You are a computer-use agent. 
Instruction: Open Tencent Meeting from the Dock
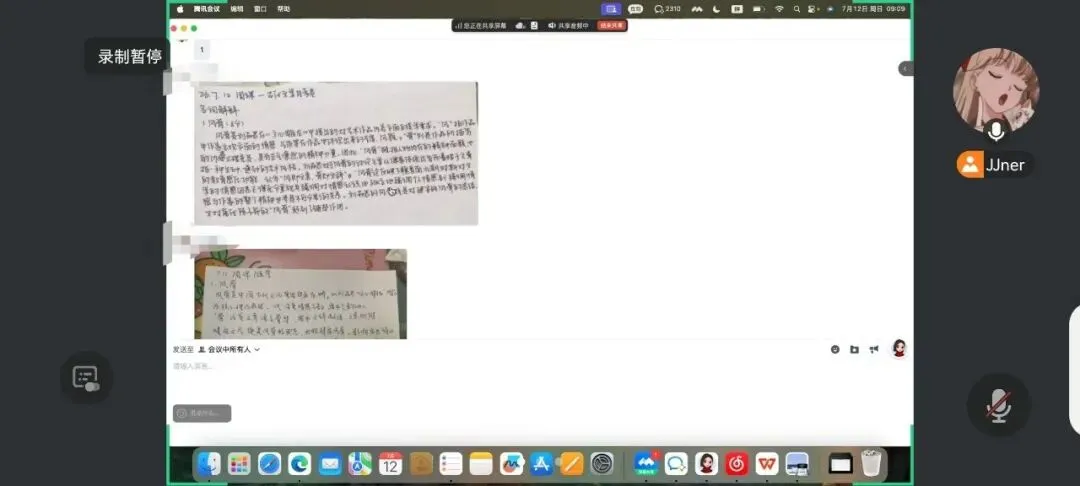tap(646, 464)
